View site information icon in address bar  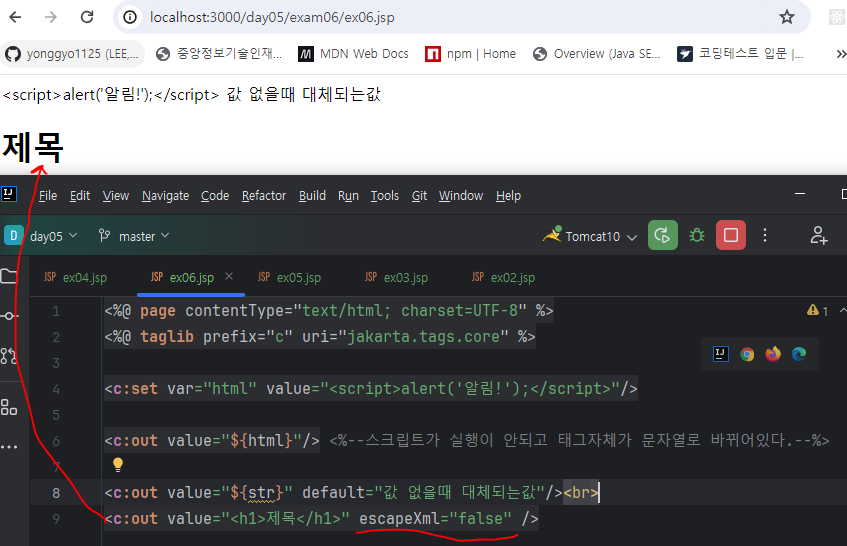pos(130,17)
